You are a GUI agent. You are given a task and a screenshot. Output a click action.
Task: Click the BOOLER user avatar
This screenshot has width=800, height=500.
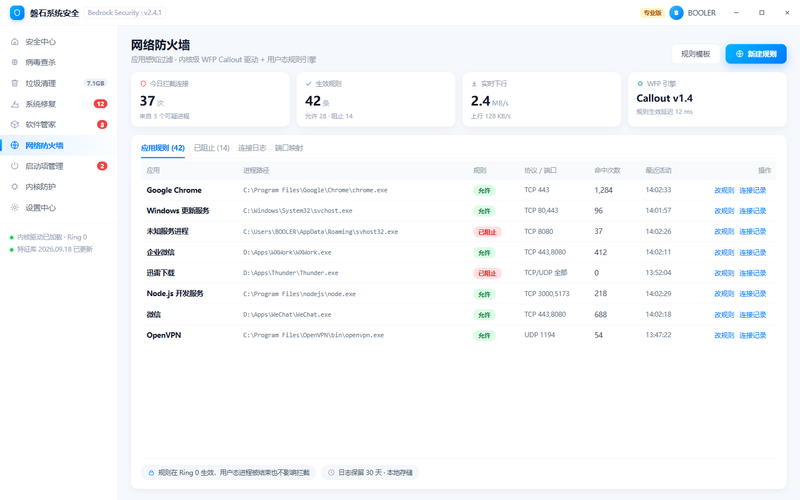click(676, 13)
